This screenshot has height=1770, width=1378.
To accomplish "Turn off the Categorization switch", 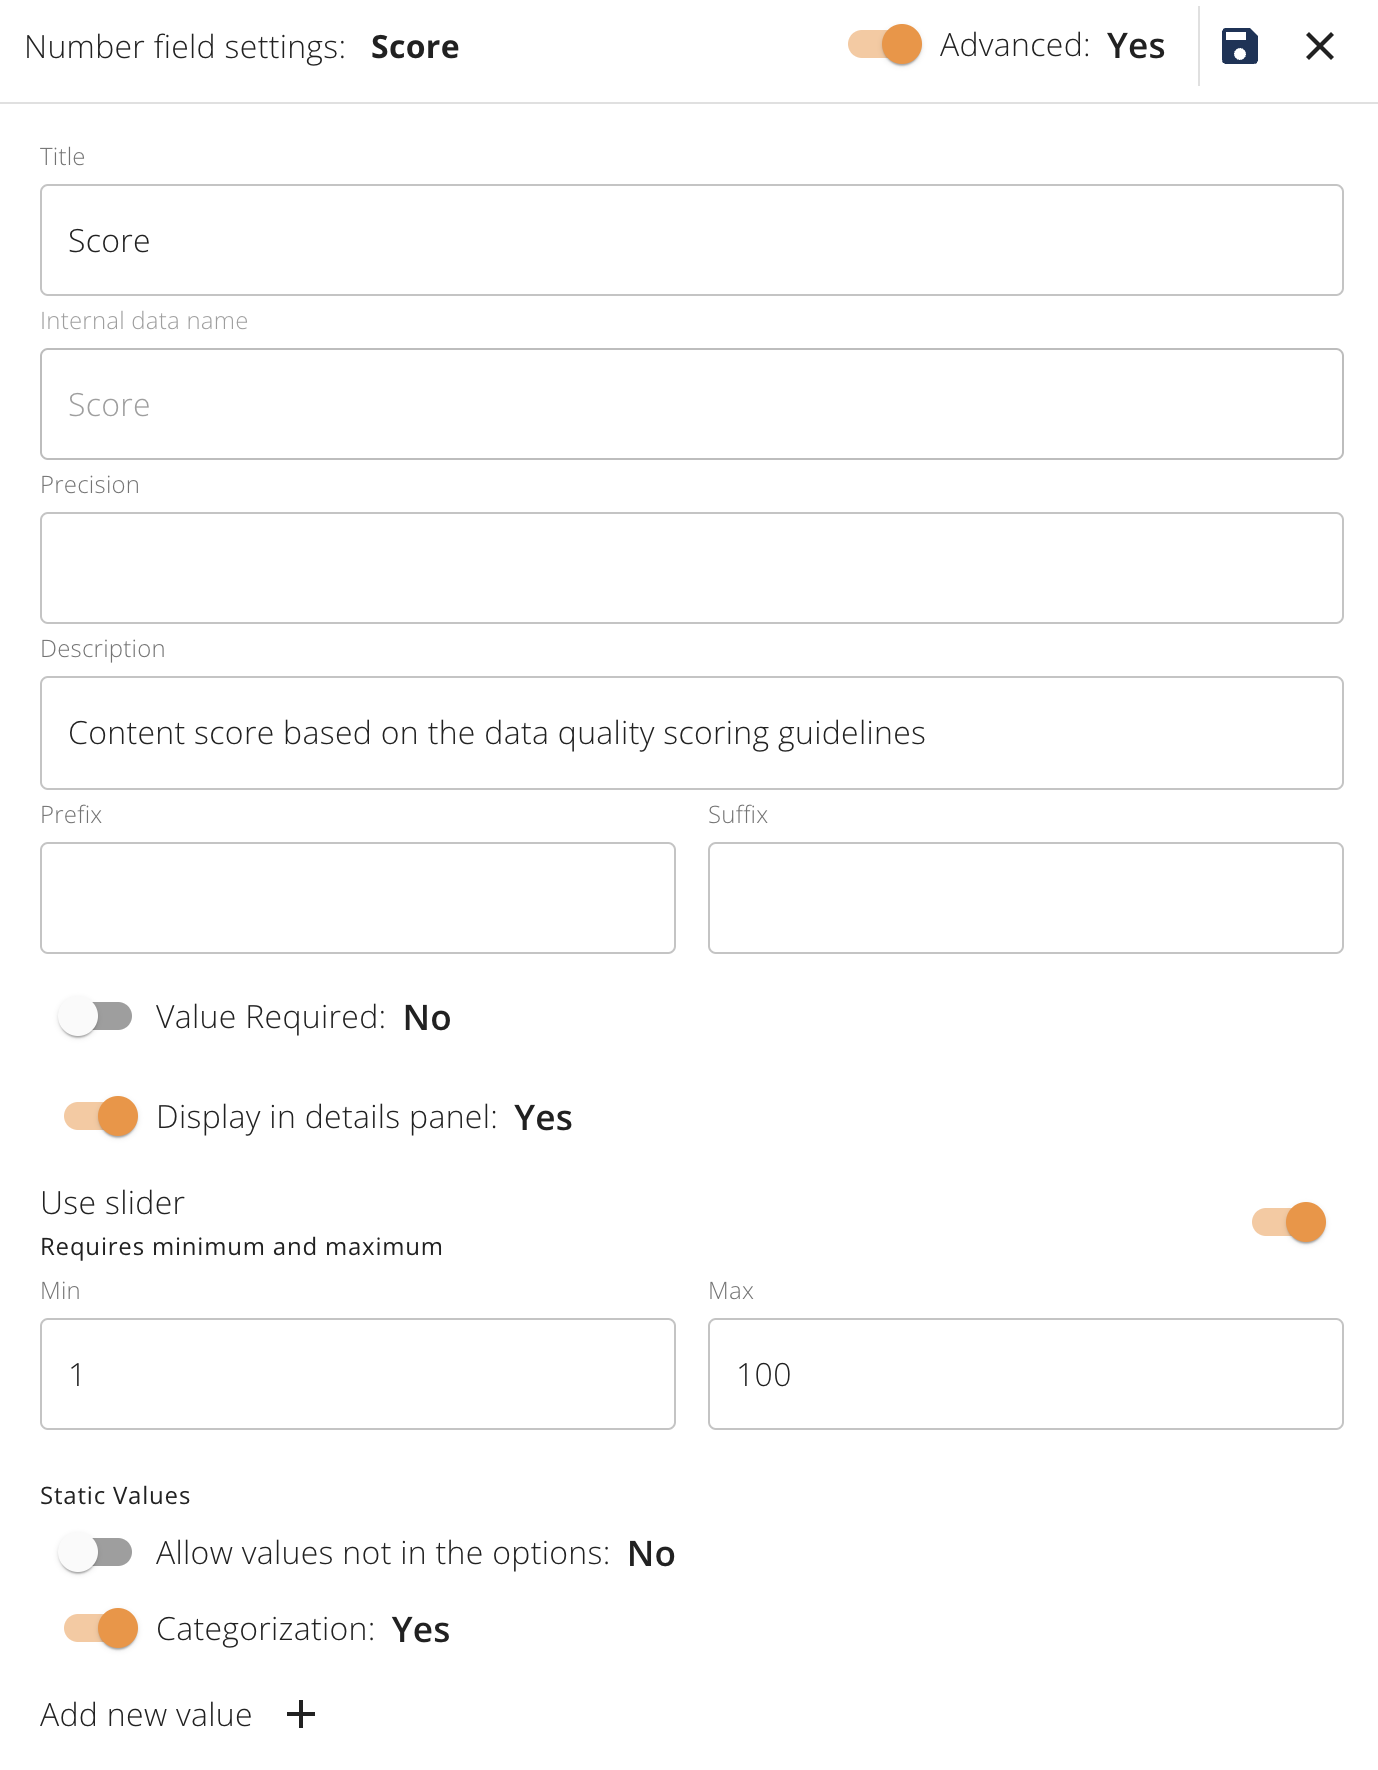I will pyautogui.click(x=101, y=1628).
